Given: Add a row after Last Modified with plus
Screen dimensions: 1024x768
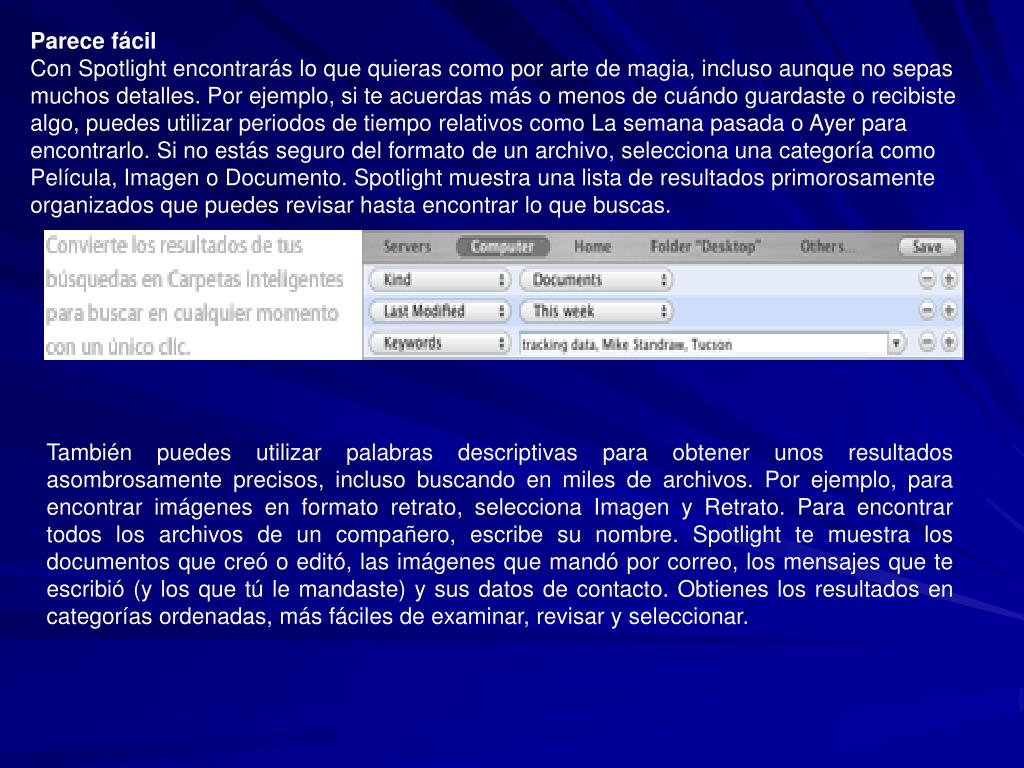Looking at the screenshot, I should (x=949, y=310).
